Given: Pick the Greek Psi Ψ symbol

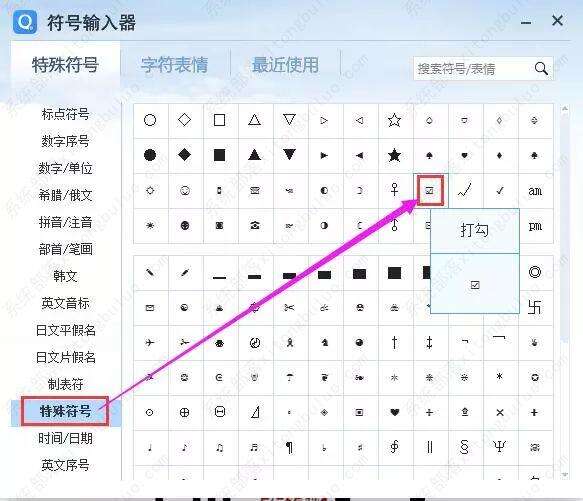Looking at the screenshot, I should click(x=499, y=447).
